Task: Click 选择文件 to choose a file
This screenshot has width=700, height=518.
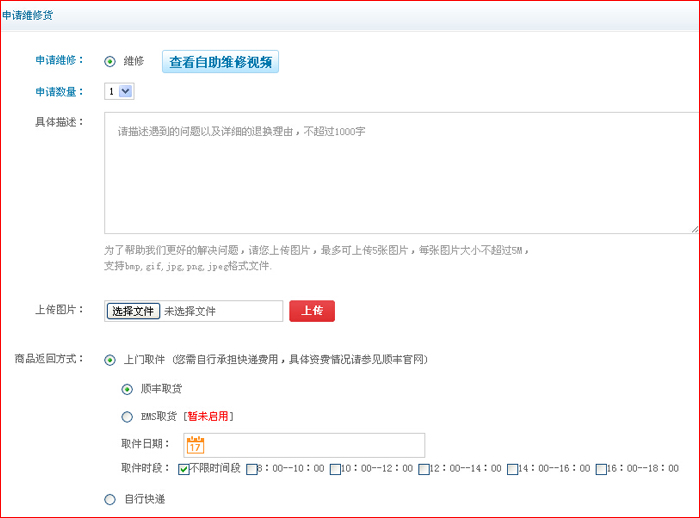Action: coord(133,311)
